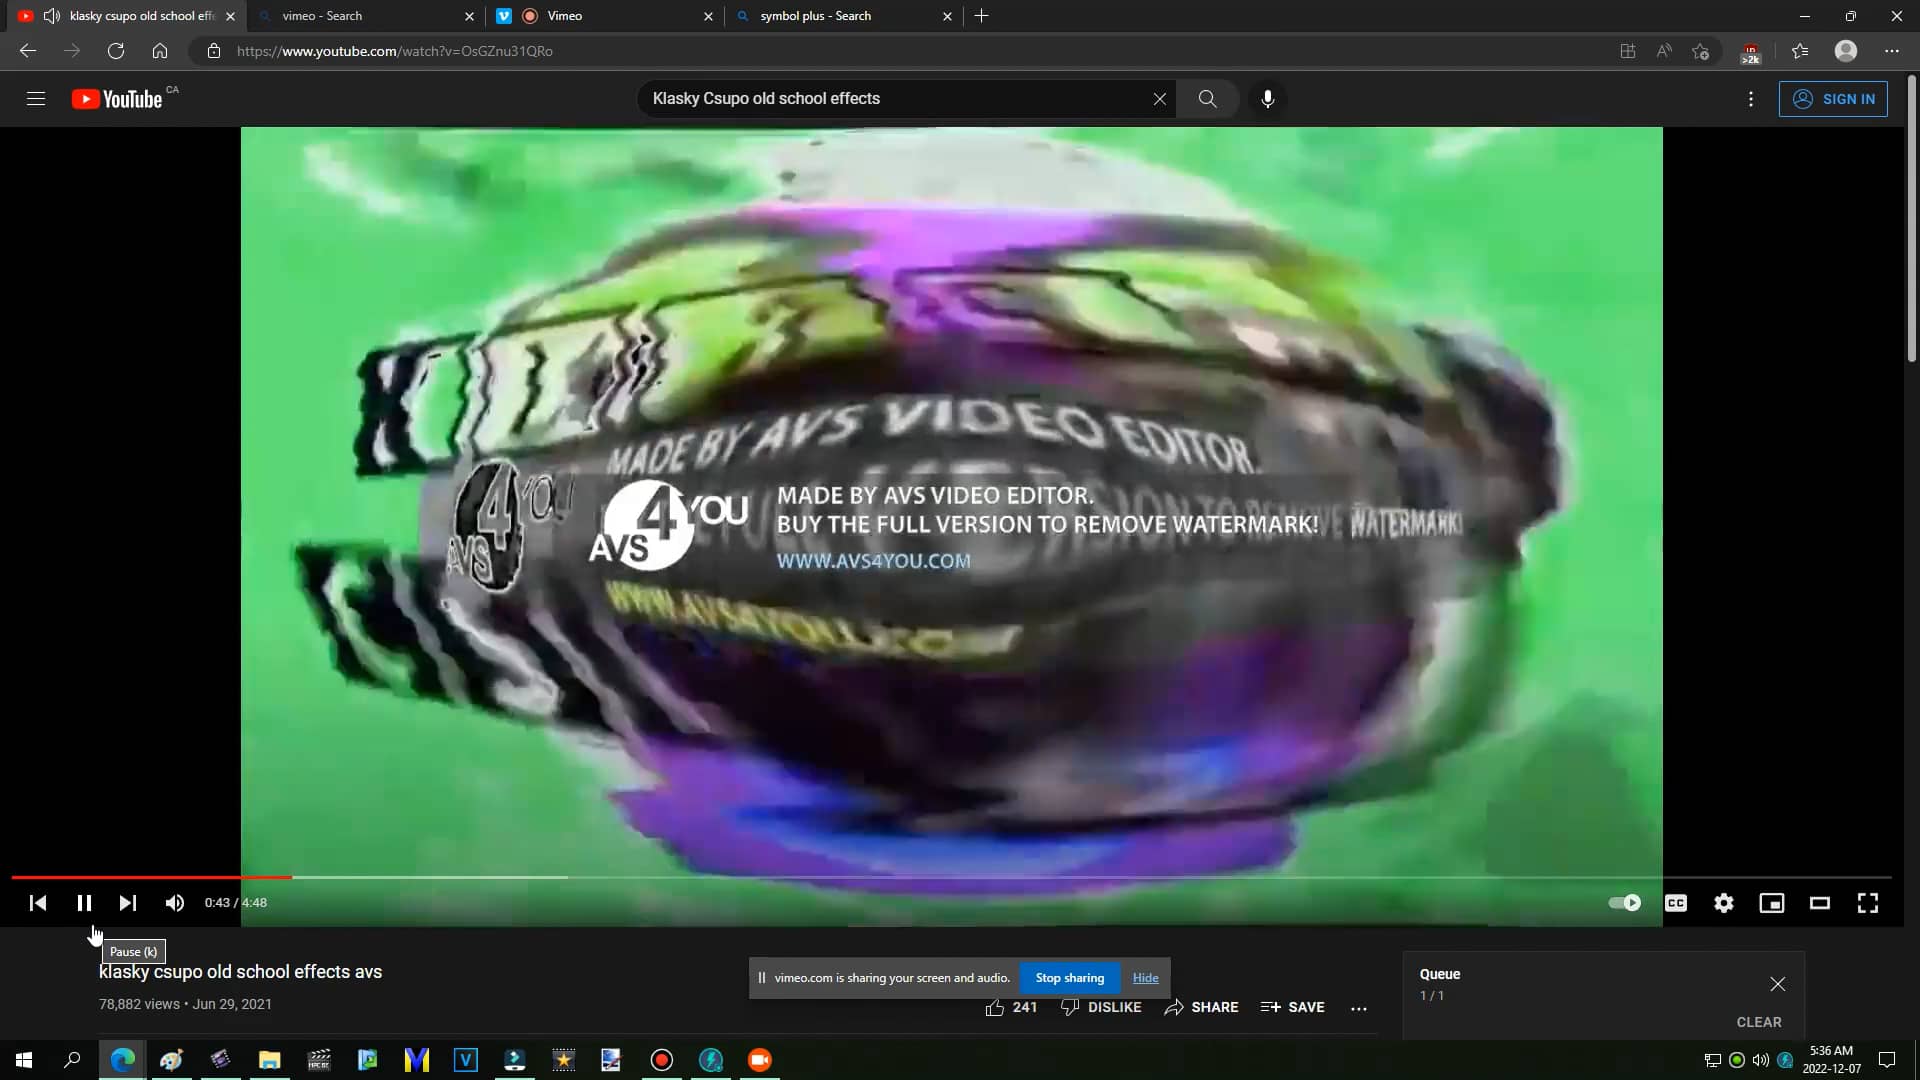1920x1080 pixels.
Task: Toggle closed captions on the video
Action: (x=1675, y=902)
